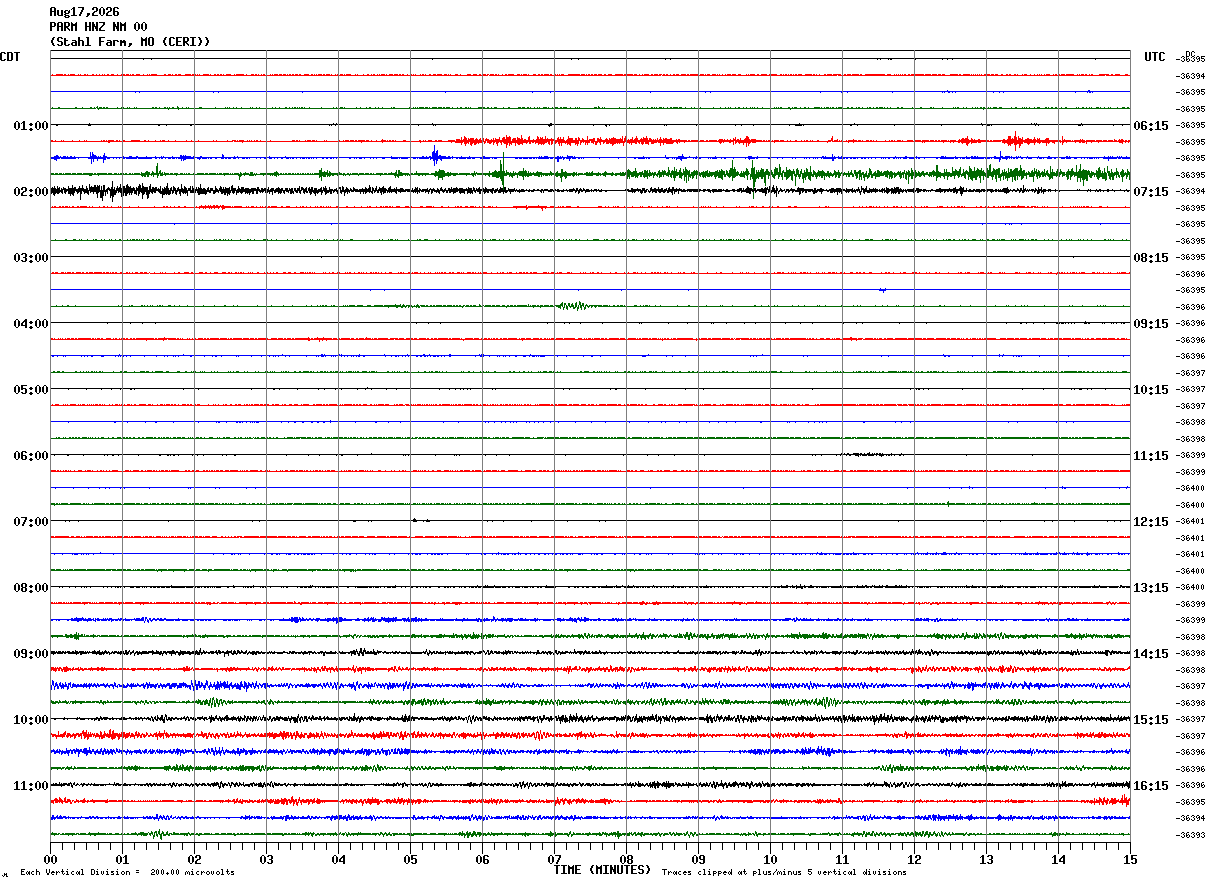Click the PARM HNZ NM 00 station text

(x=98, y=27)
